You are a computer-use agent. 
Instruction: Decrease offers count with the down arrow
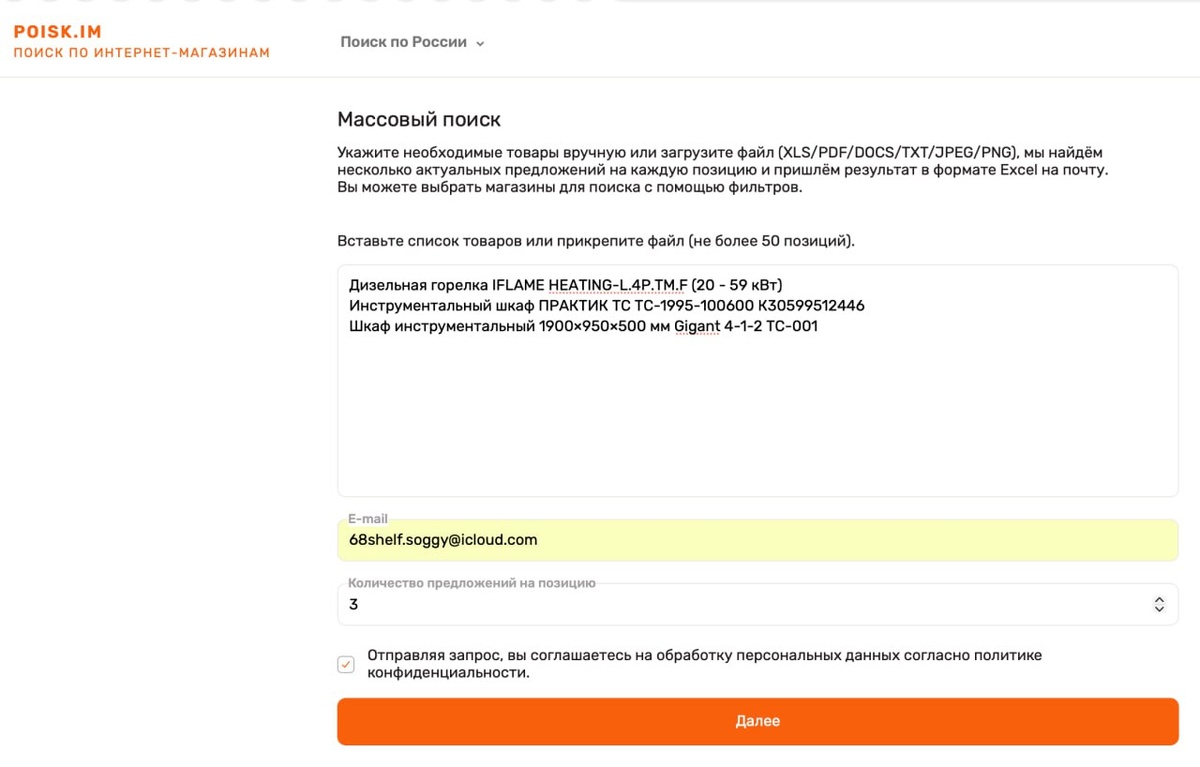coord(1159,609)
